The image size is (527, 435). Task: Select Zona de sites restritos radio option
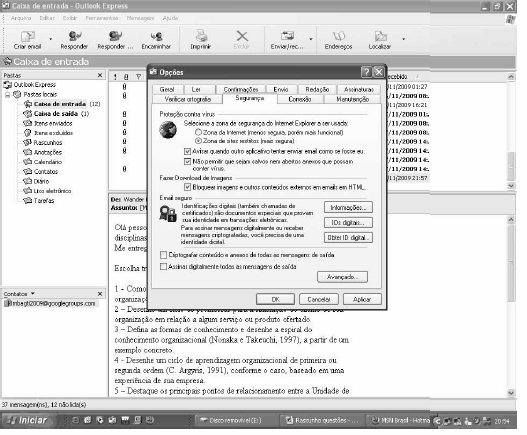pos(199,141)
